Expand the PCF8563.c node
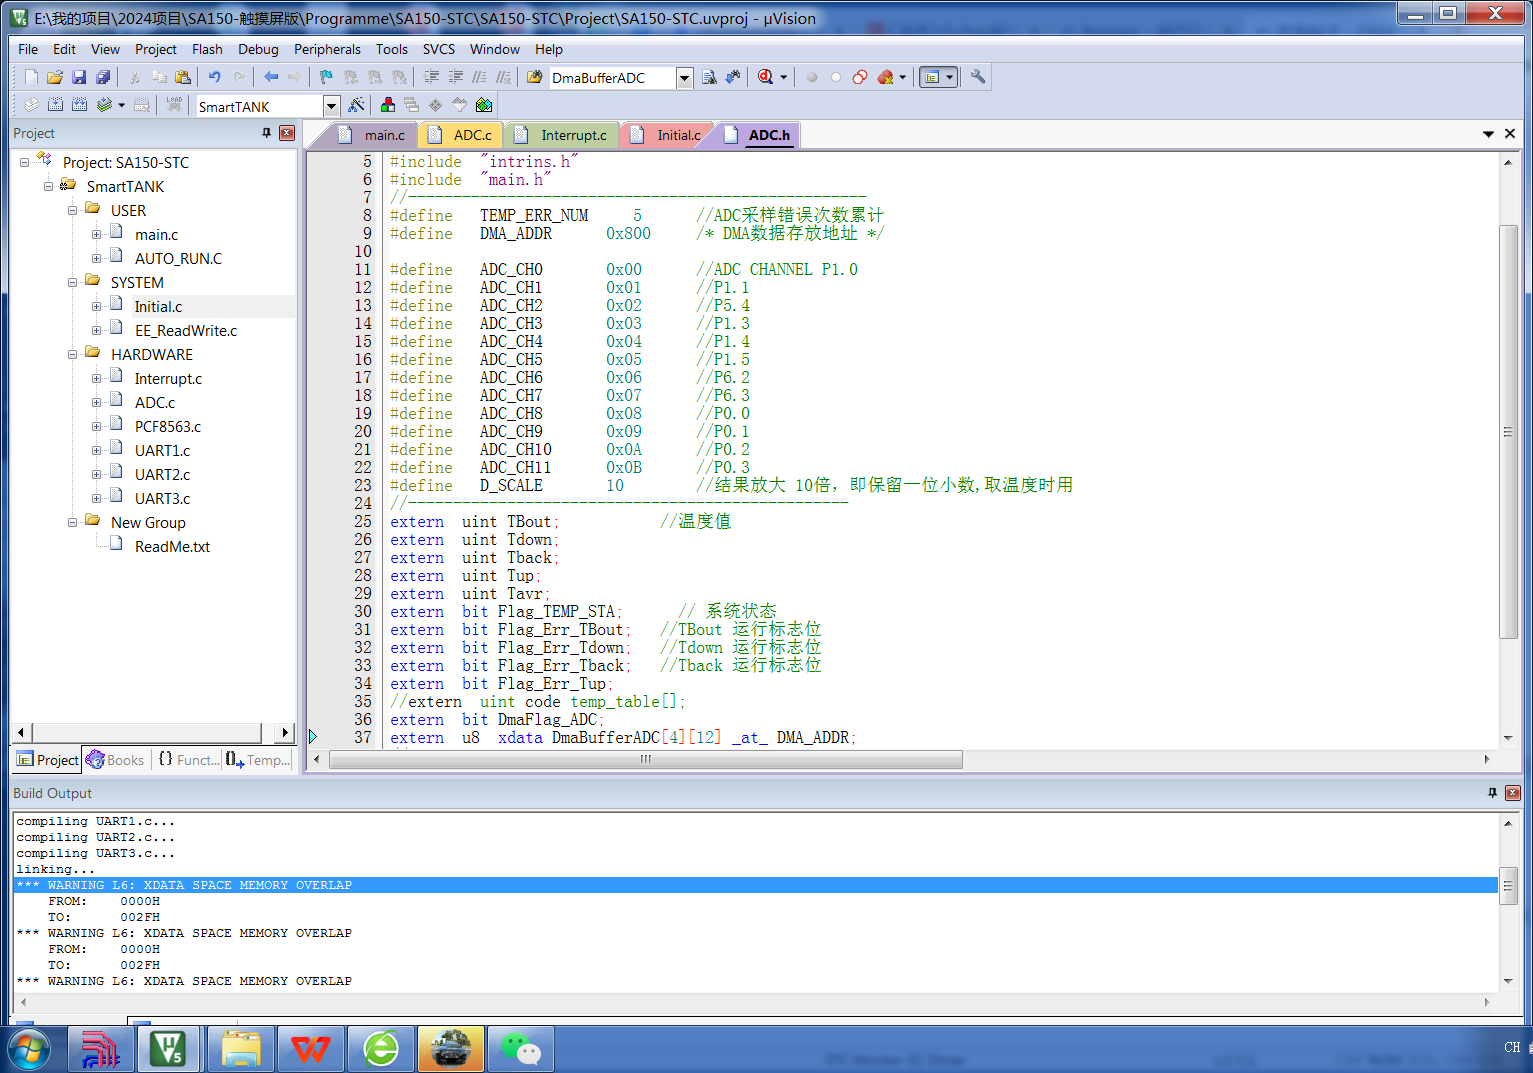 (96, 427)
